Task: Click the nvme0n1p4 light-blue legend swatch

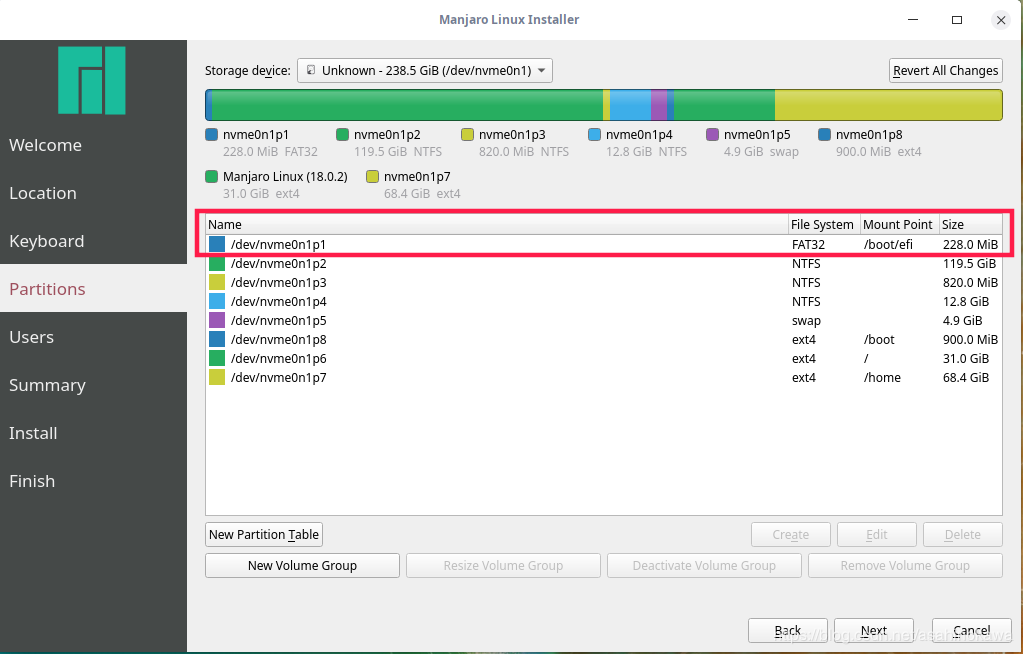Action: click(594, 134)
